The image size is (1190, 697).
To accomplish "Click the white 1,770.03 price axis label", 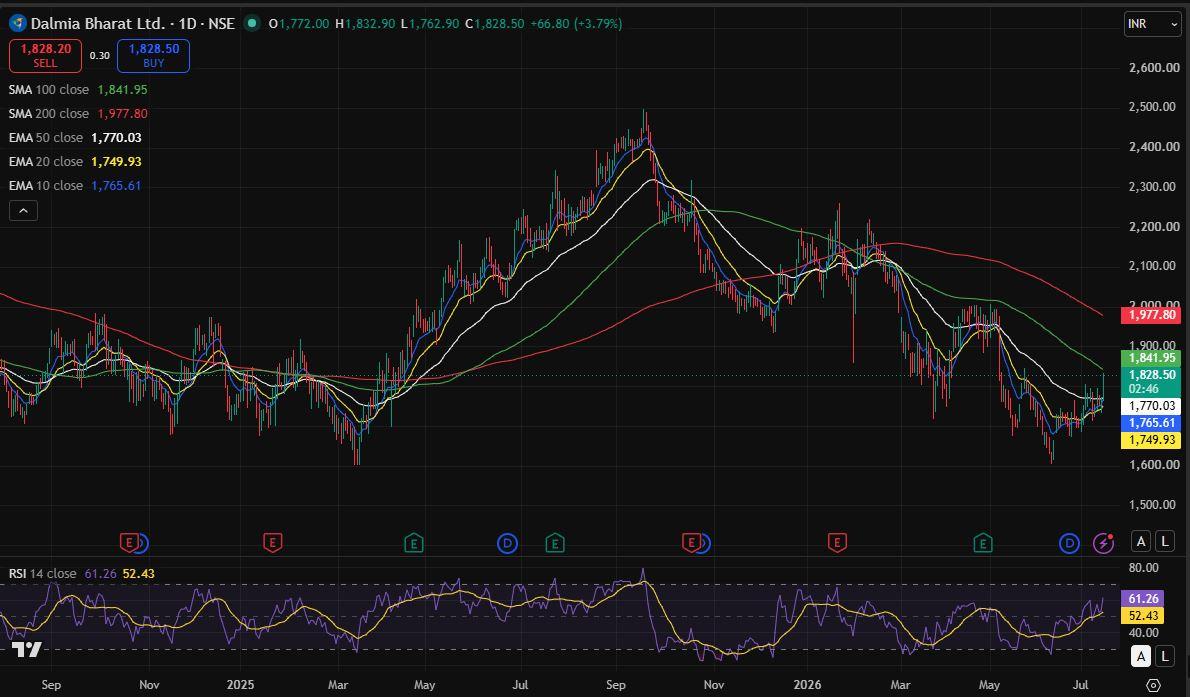I will 1151,406.
